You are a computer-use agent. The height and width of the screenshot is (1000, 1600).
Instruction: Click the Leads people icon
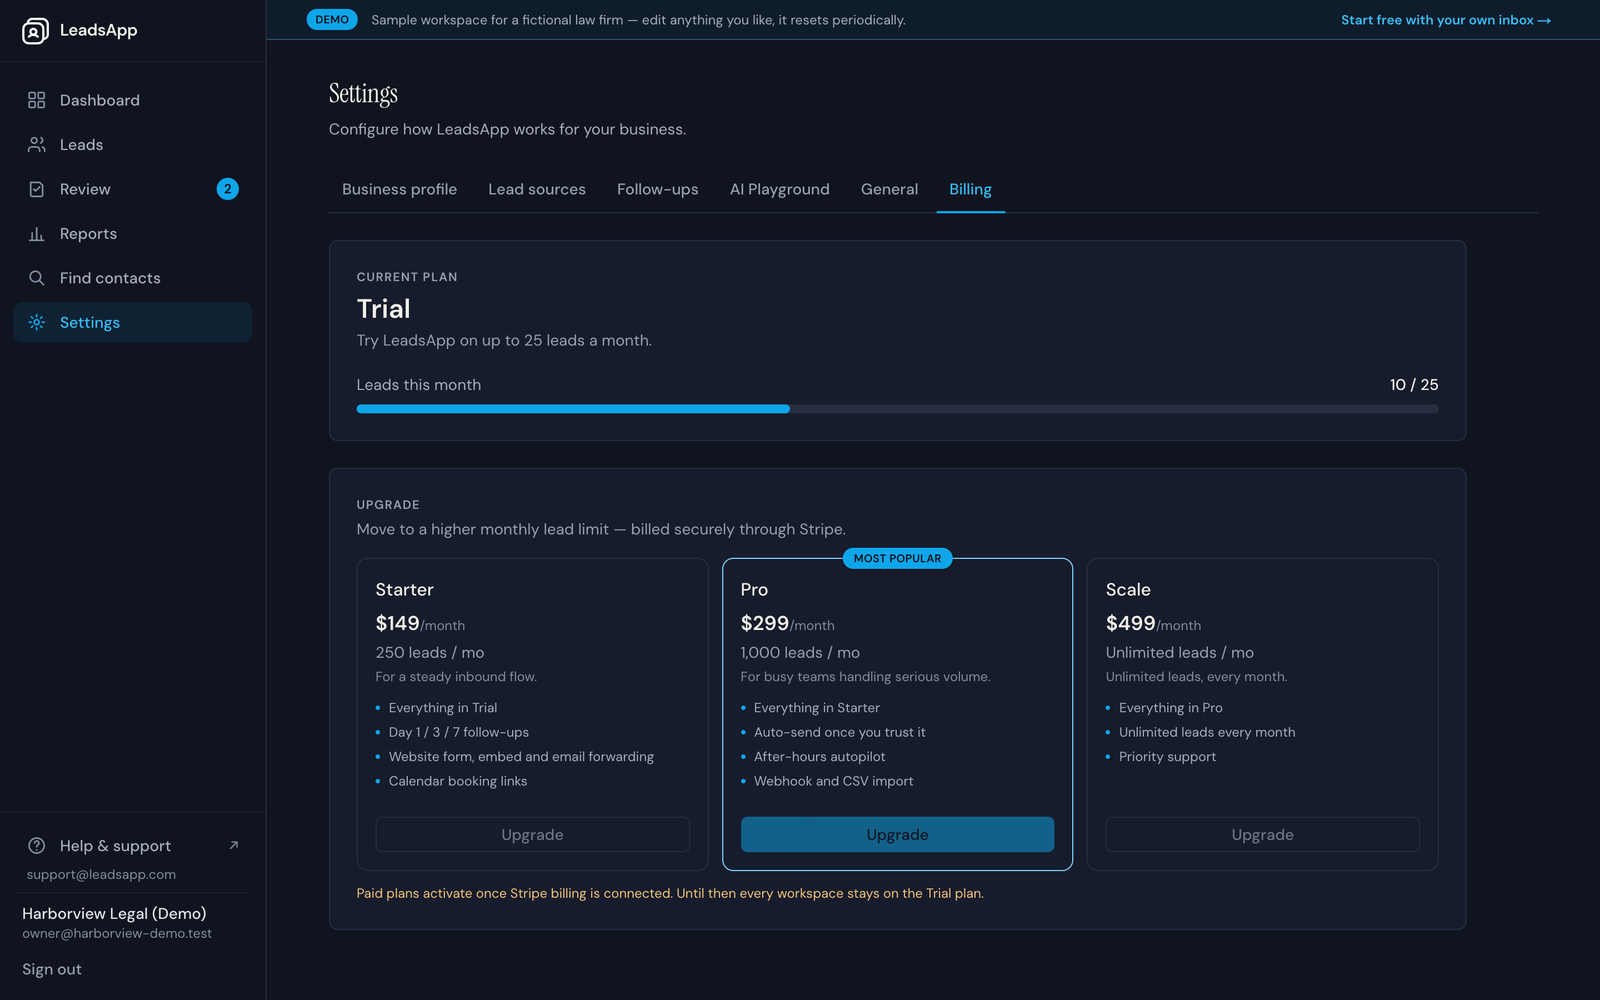tap(37, 145)
